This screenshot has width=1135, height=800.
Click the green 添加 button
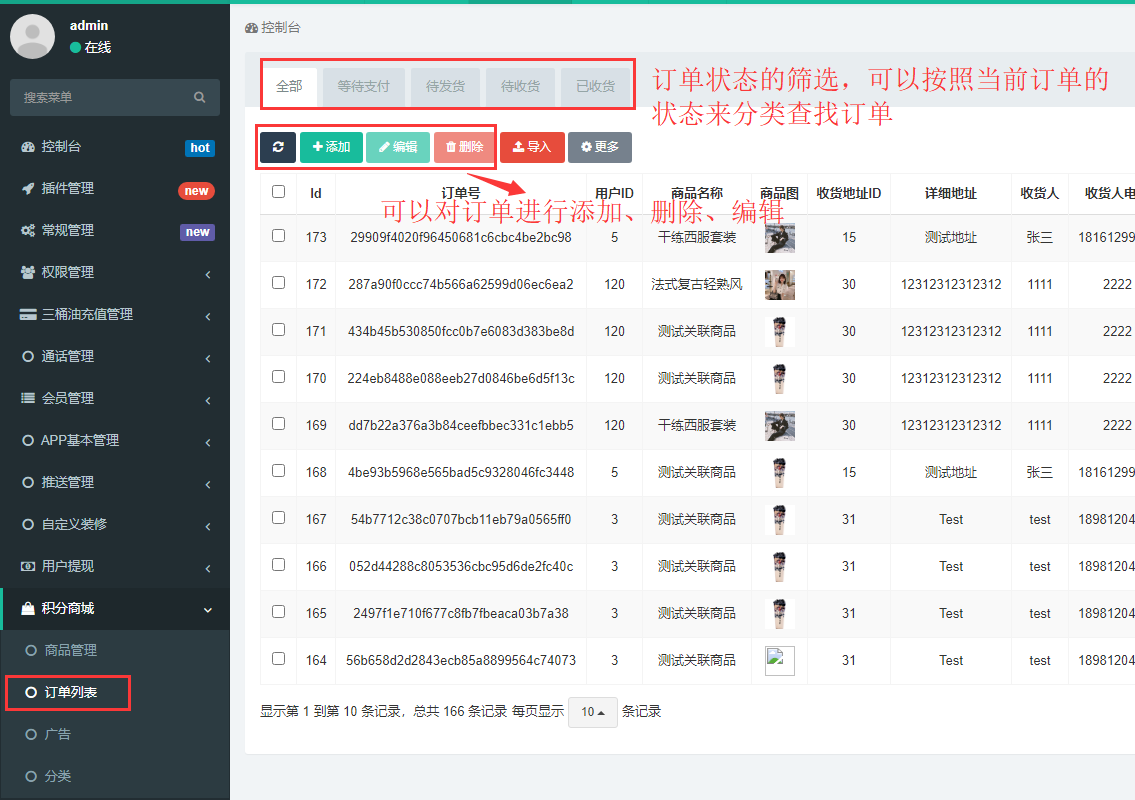tap(331, 147)
